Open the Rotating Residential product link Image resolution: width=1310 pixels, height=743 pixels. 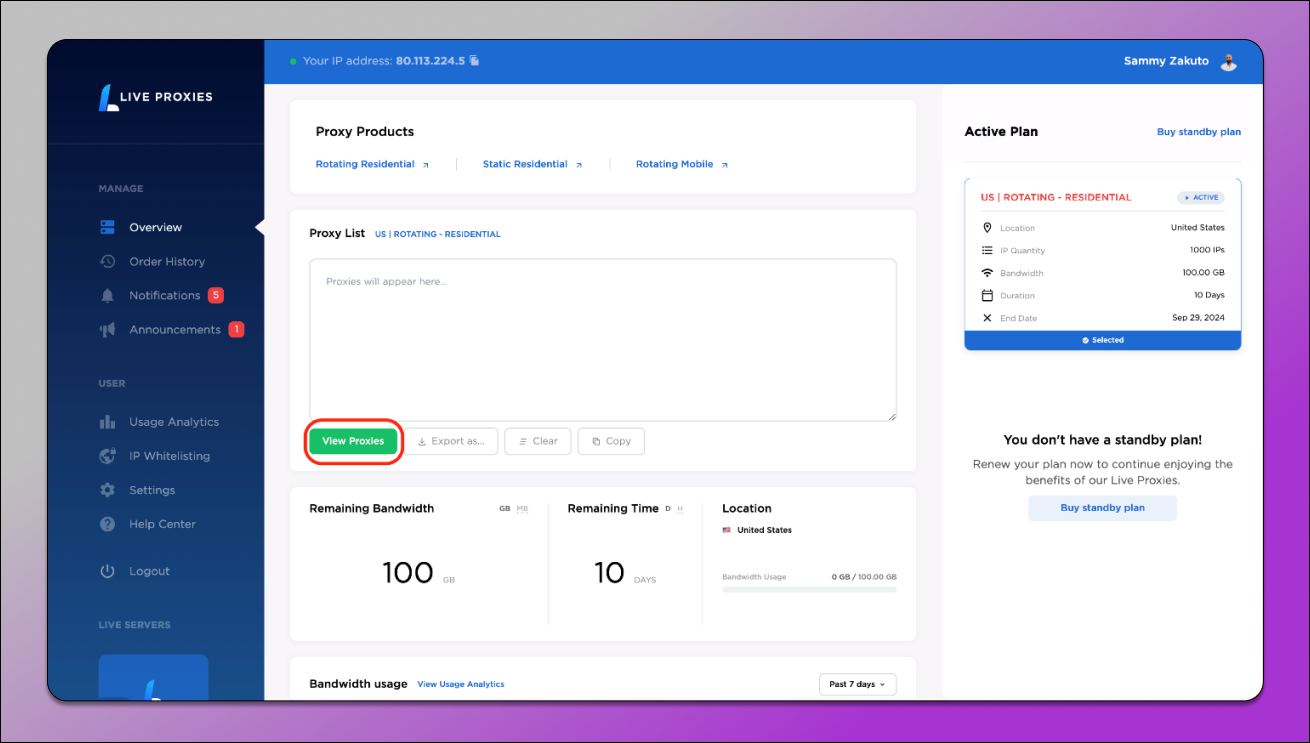pos(365,164)
